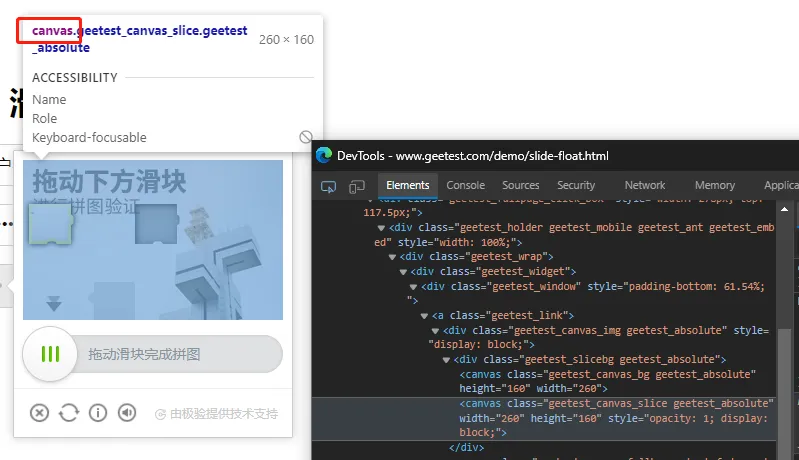Collapse the geetest_widget div node
The width and height of the screenshot is (799, 460).
[x=404, y=272]
